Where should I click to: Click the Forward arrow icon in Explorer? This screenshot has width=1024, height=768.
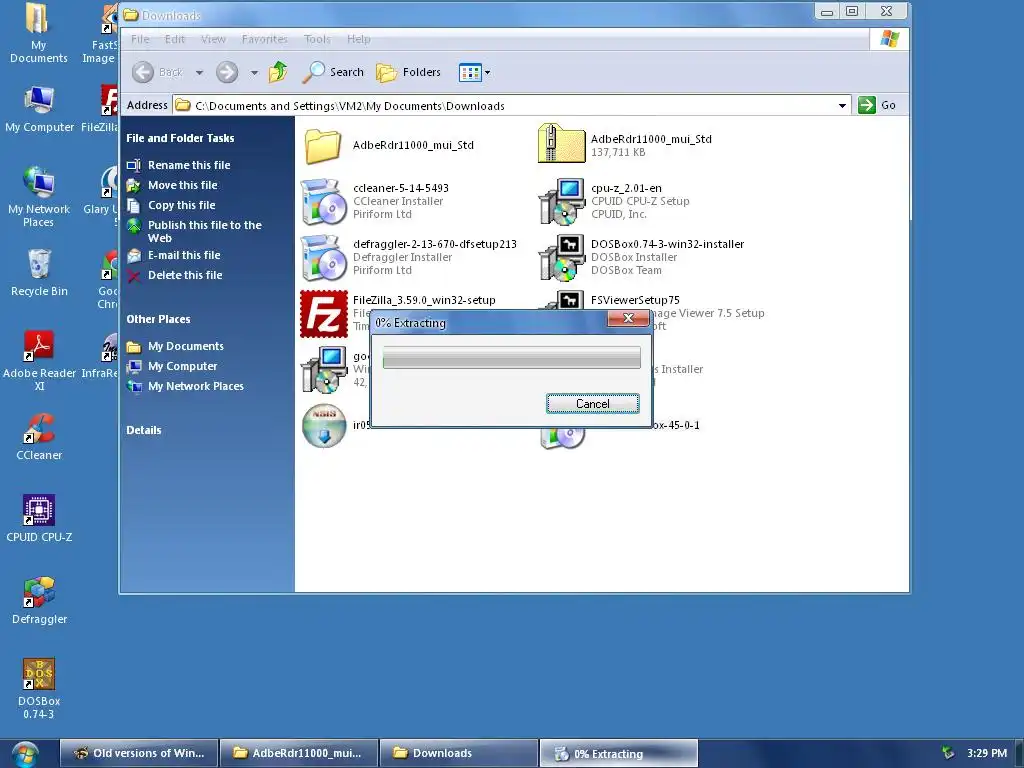[x=227, y=72]
